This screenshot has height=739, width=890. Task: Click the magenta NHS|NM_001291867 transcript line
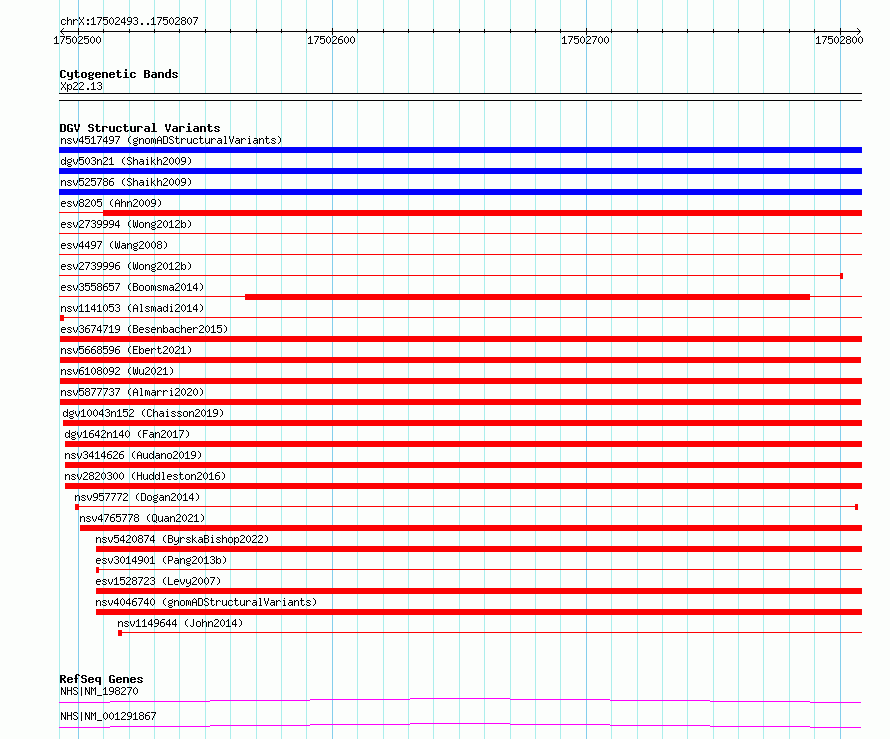coord(460,726)
